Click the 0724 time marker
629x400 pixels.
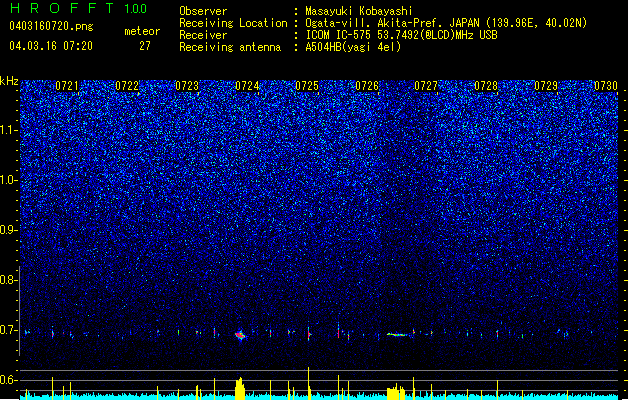tap(247, 86)
